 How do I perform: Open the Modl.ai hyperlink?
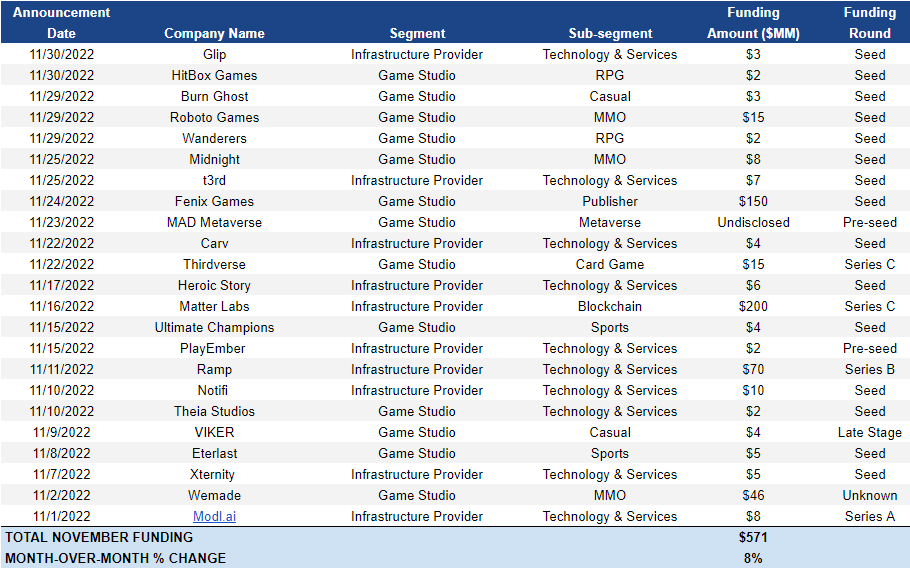214,516
